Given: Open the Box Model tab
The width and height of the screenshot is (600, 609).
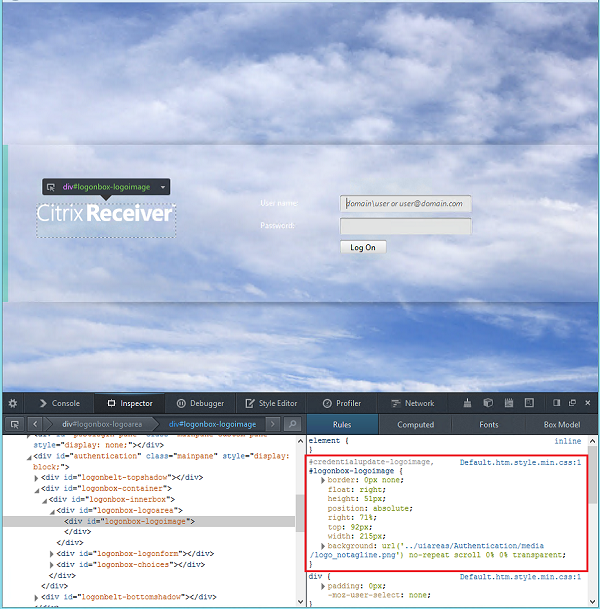Looking at the screenshot, I should click(562, 424).
